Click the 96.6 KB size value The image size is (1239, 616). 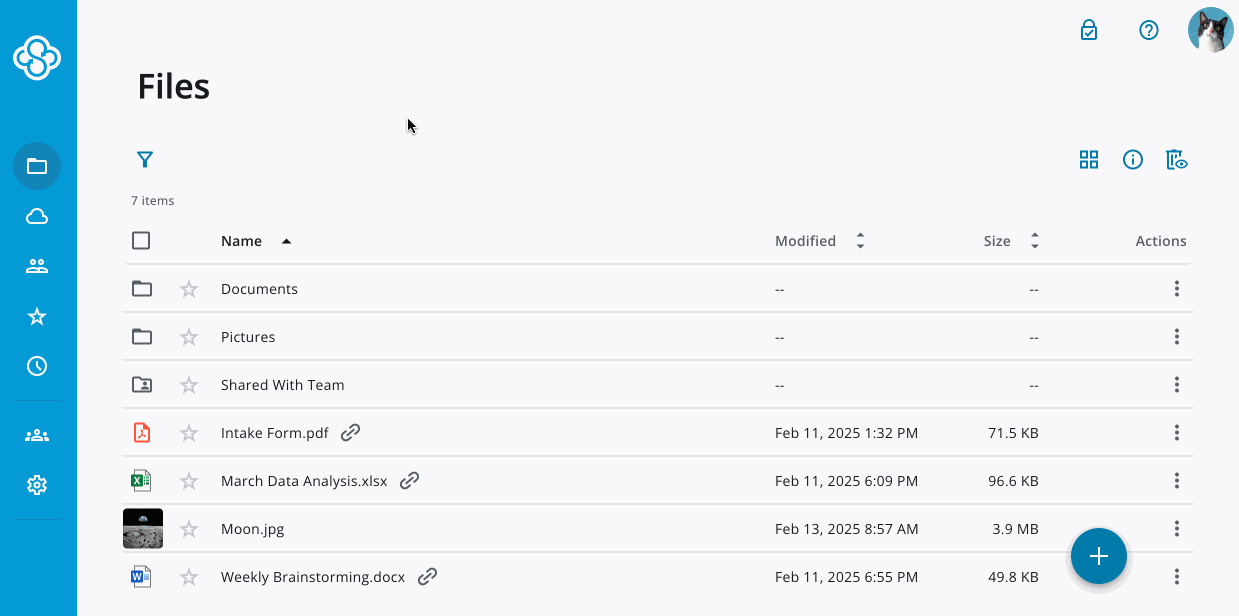point(1013,481)
